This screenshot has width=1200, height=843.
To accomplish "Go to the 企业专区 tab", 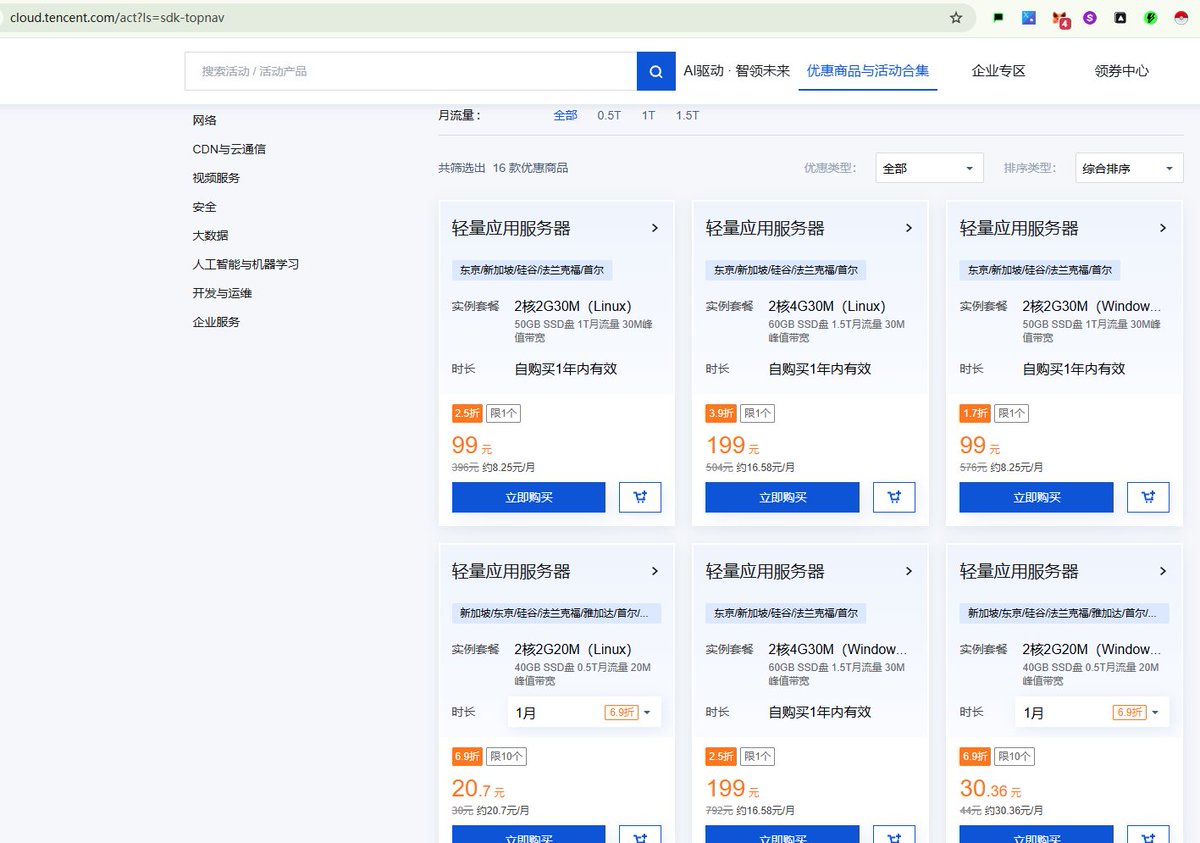I will click(998, 71).
